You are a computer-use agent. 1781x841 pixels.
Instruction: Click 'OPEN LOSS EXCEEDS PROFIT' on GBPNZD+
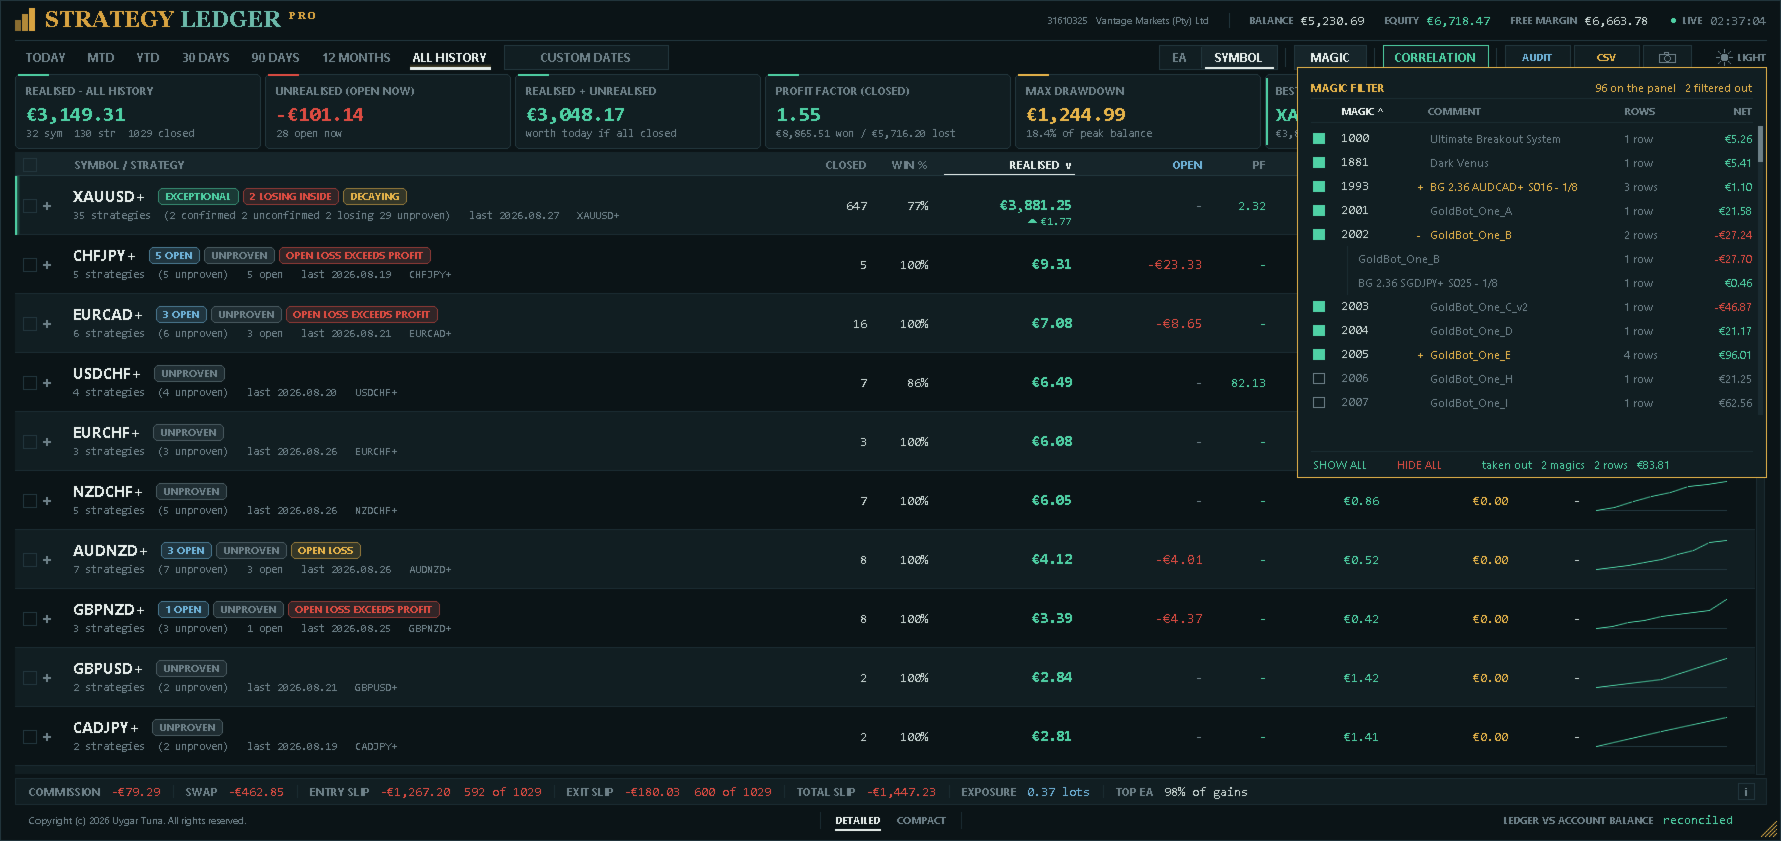(x=364, y=610)
